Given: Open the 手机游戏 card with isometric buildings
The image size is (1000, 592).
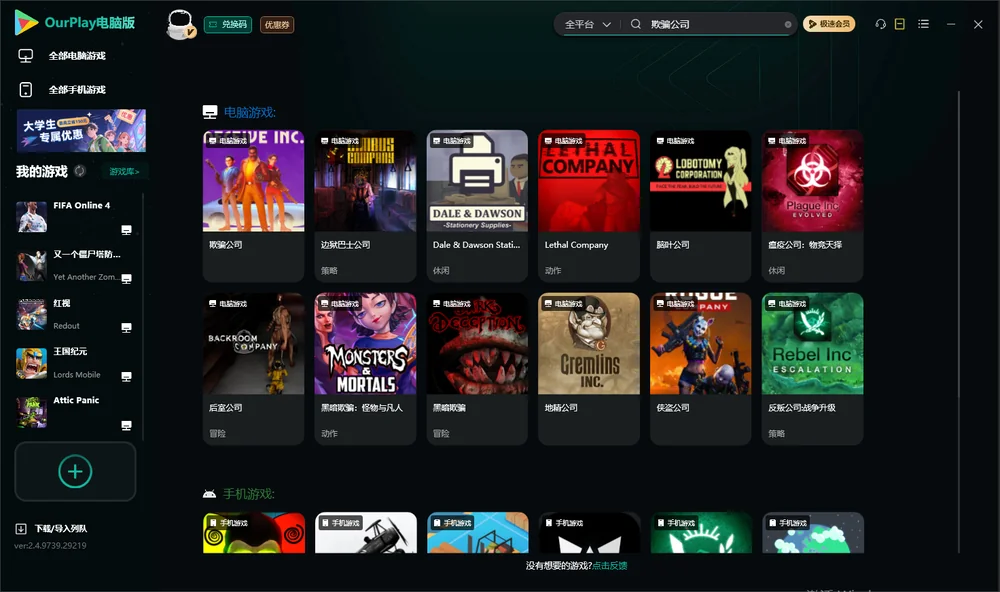Looking at the screenshot, I should [x=478, y=533].
